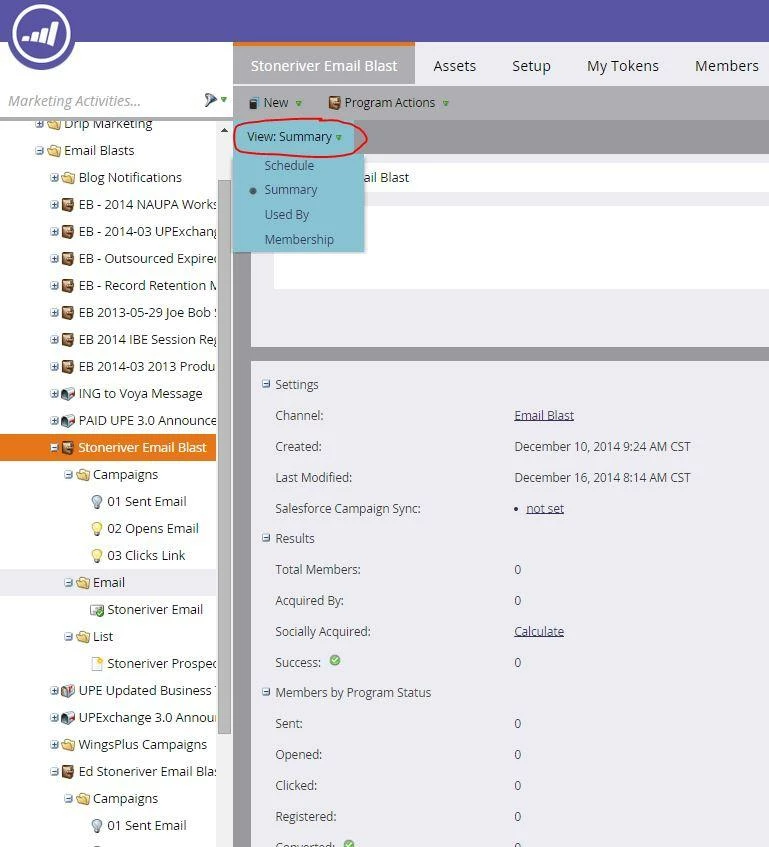Collapse the Email Blasts folder
The image size is (769, 847).
point(39,151)
